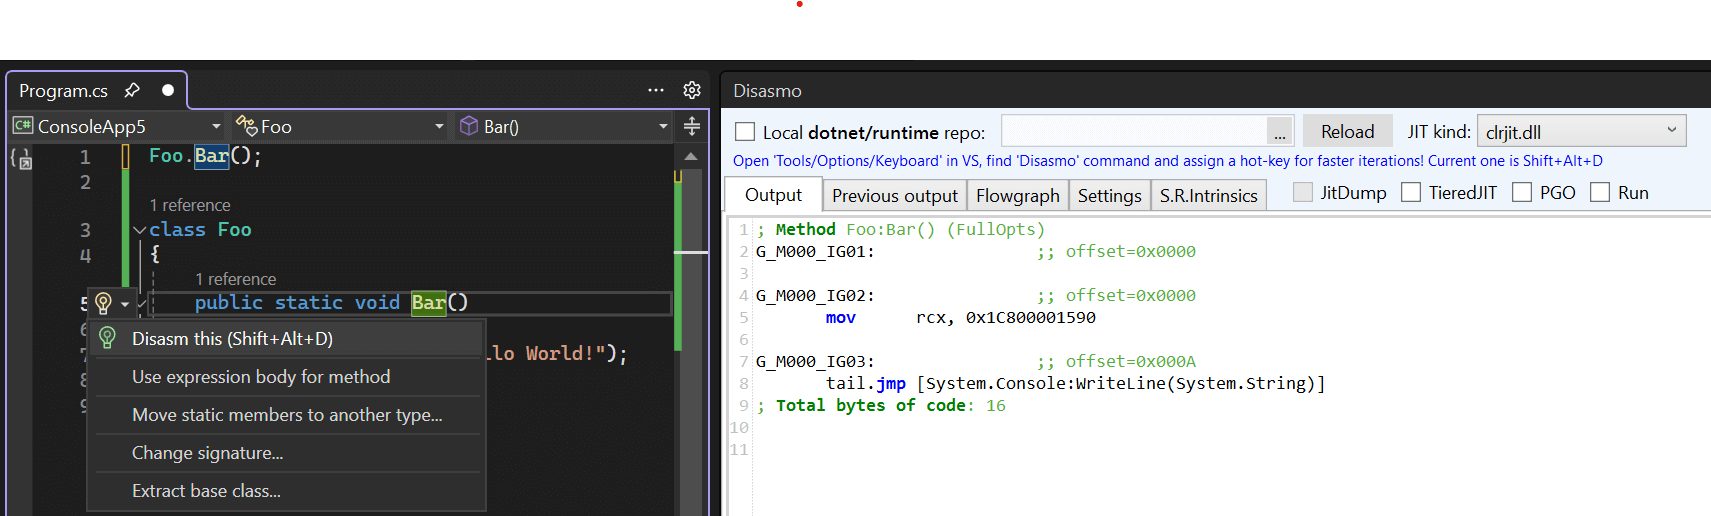The image size is (1711, 516).
Task: Collapse the class Foo code block
Action: pos(140,230)
